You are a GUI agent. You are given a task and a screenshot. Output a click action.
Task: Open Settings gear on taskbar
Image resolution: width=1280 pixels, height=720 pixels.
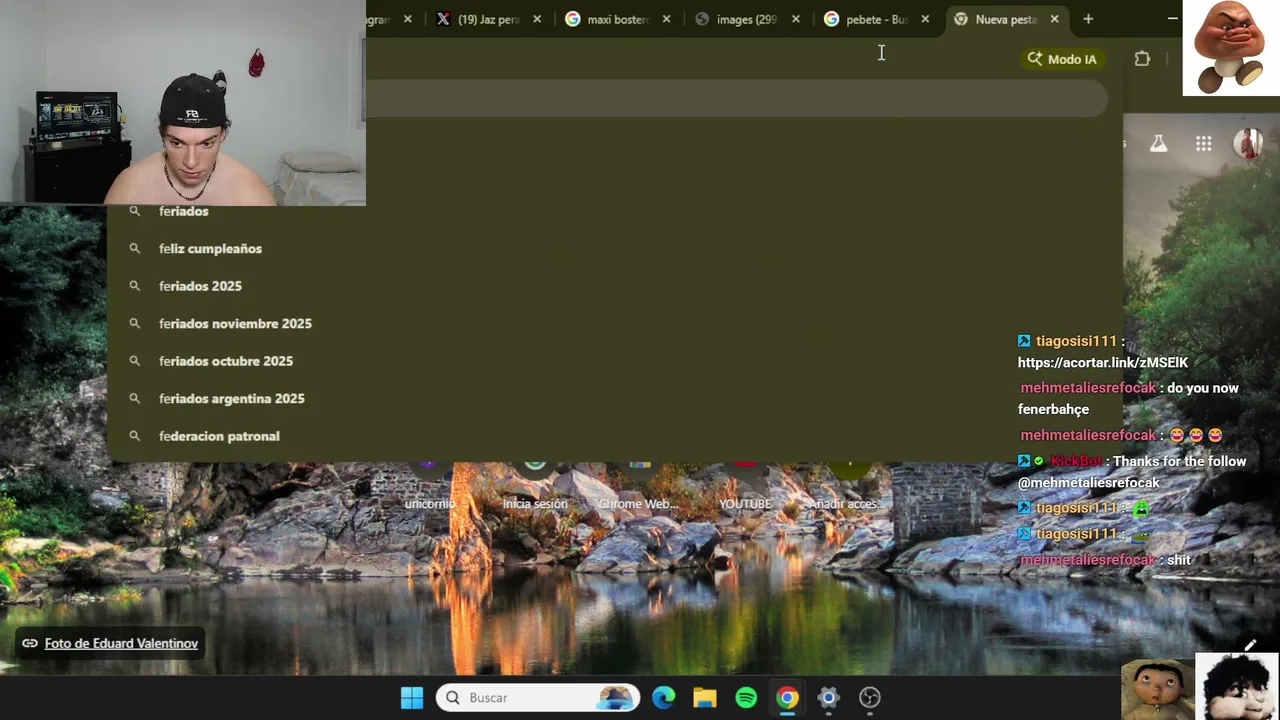pos(829,698)
